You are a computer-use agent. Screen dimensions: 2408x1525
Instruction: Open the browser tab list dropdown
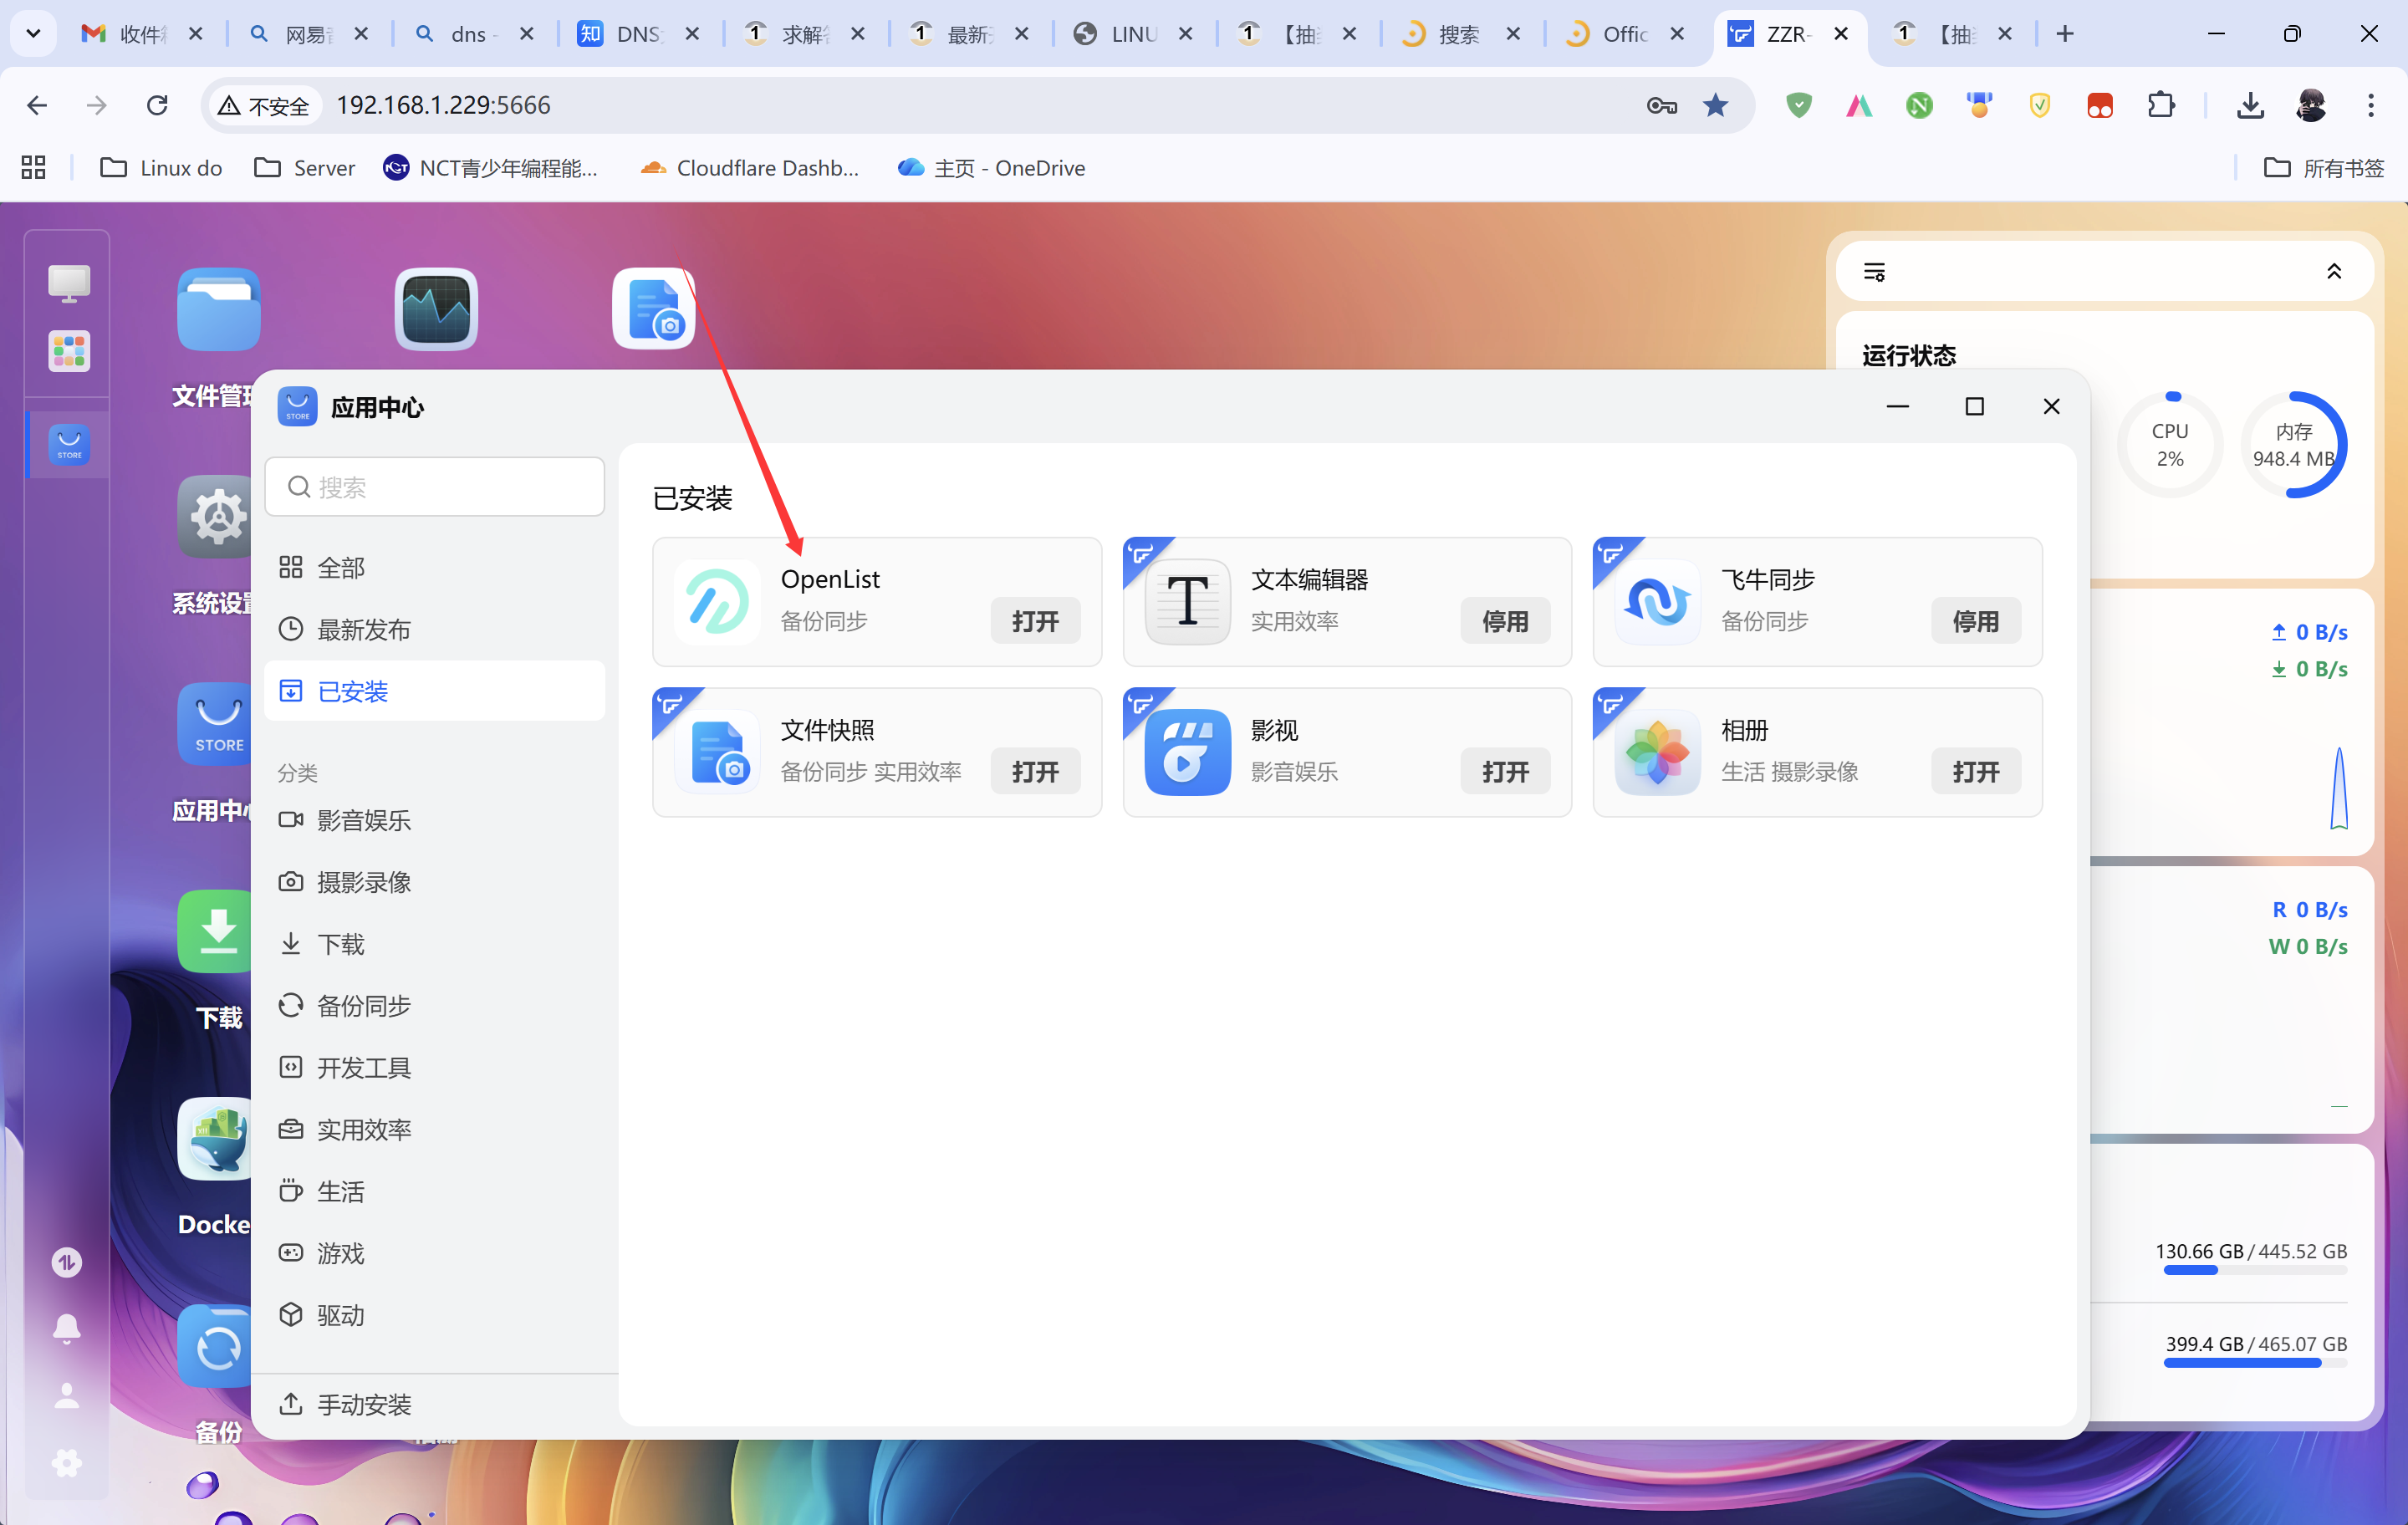[33, 34]
